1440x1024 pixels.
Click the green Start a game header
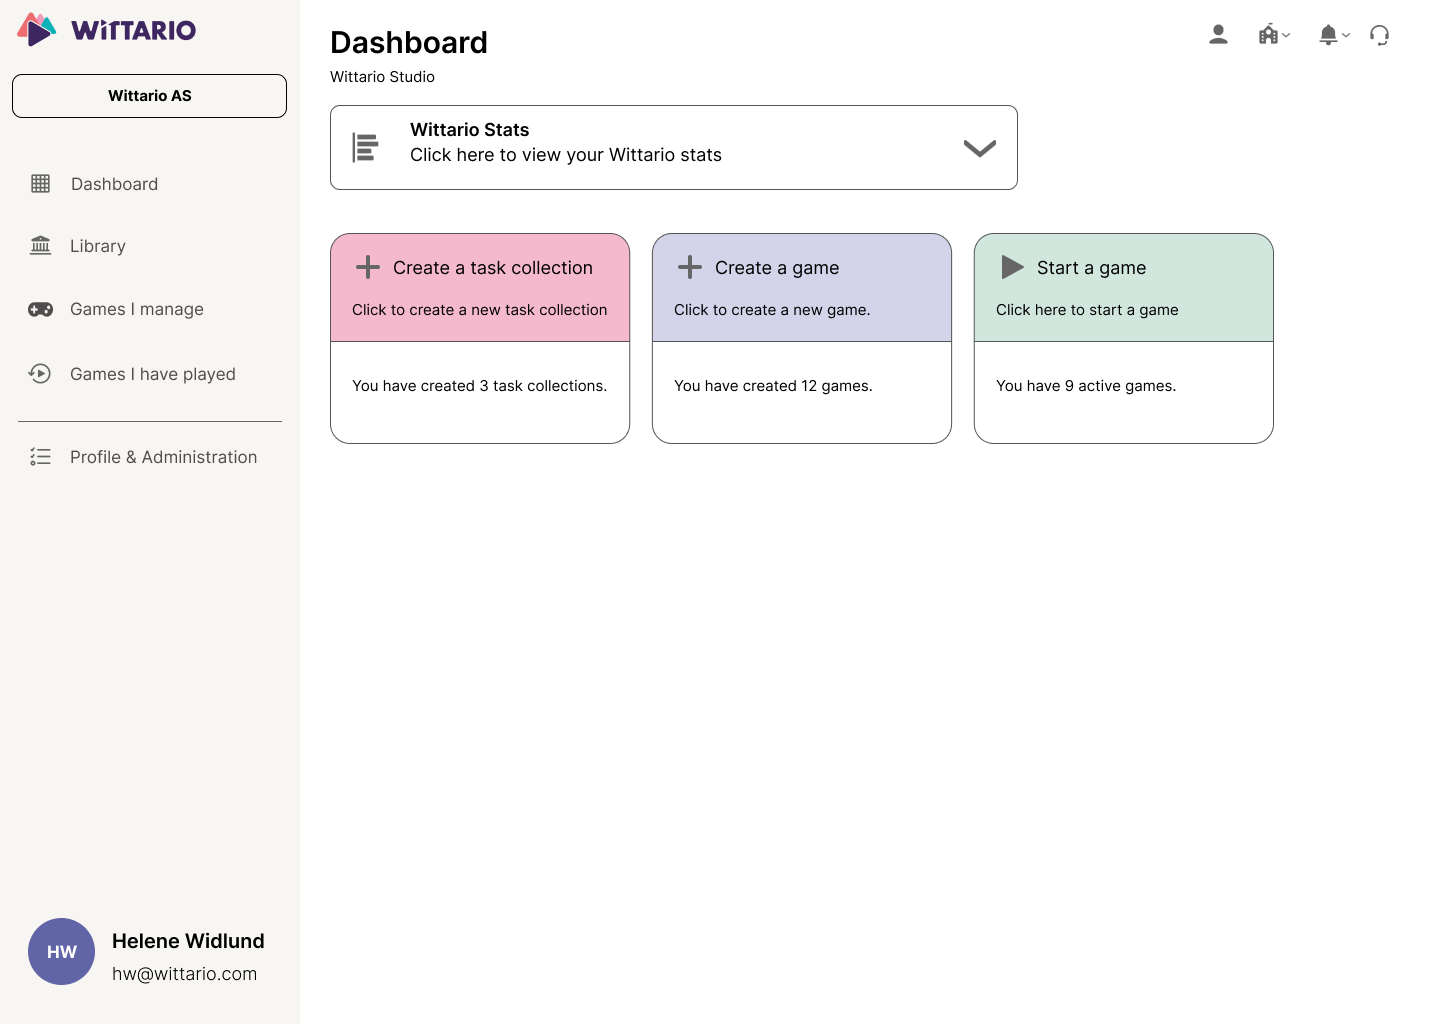[x=1123, y=287]
